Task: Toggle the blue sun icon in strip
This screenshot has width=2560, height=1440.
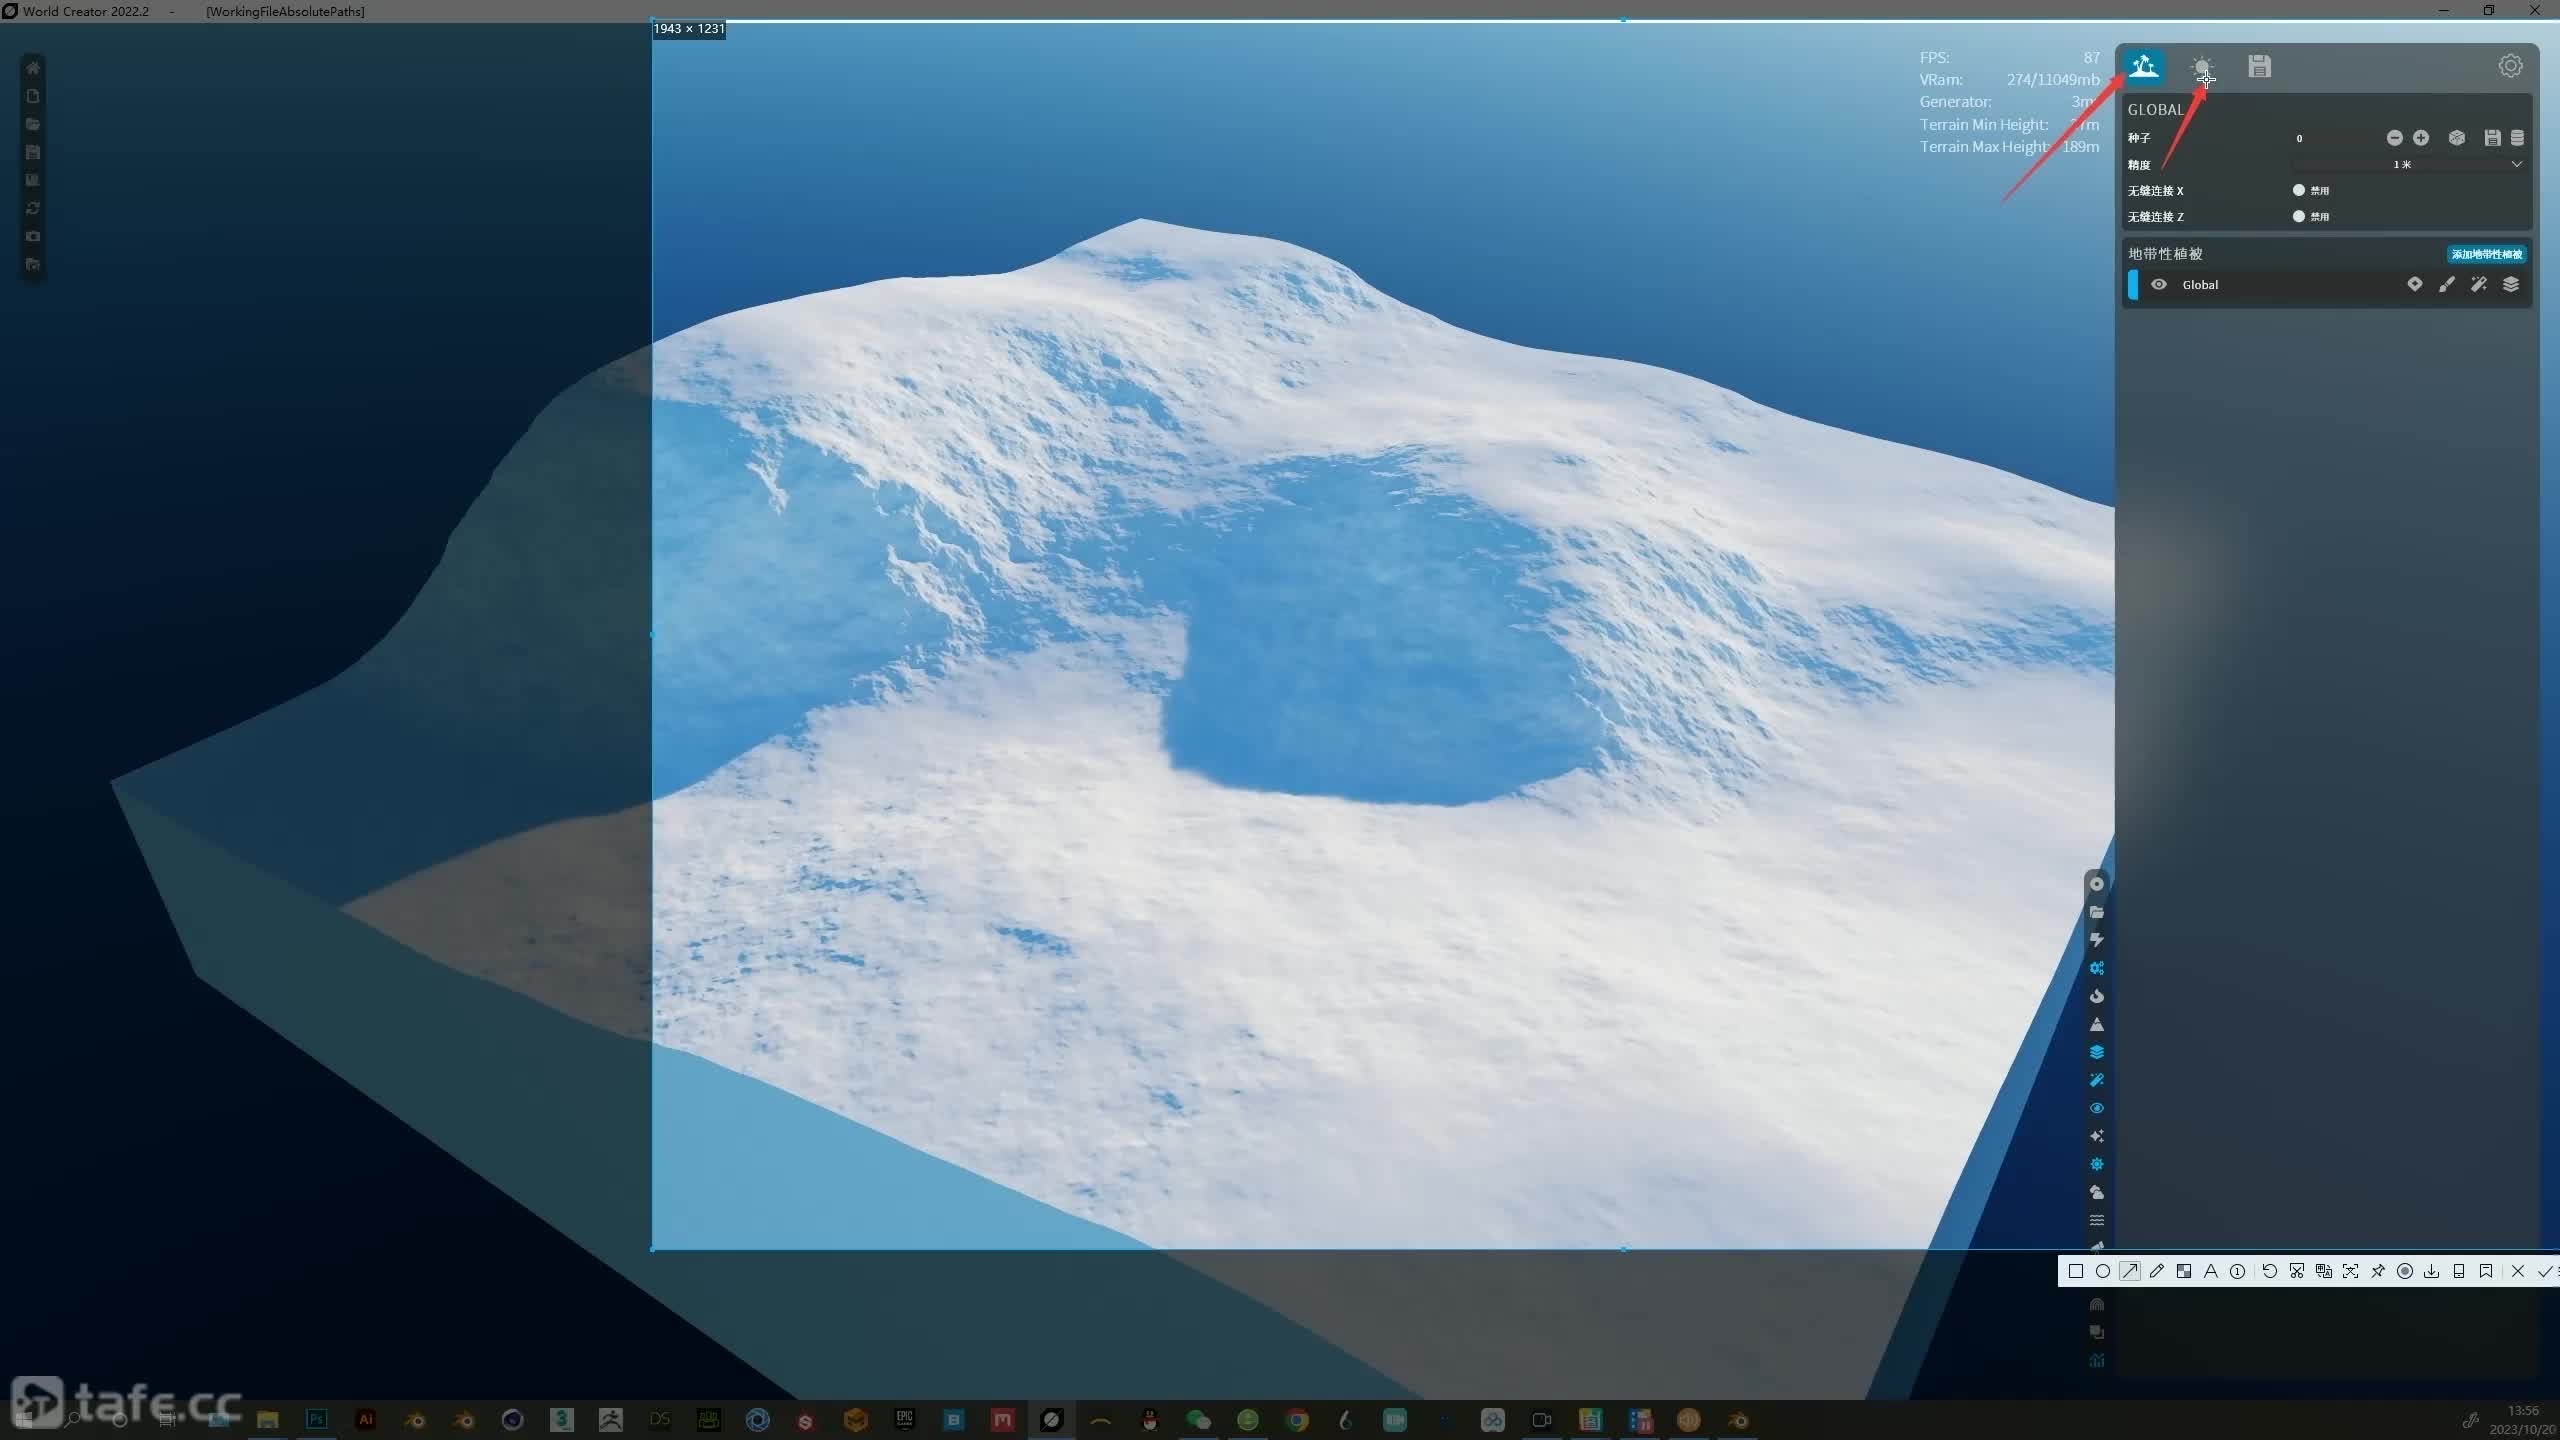Action: (x=2097, y=1164)
